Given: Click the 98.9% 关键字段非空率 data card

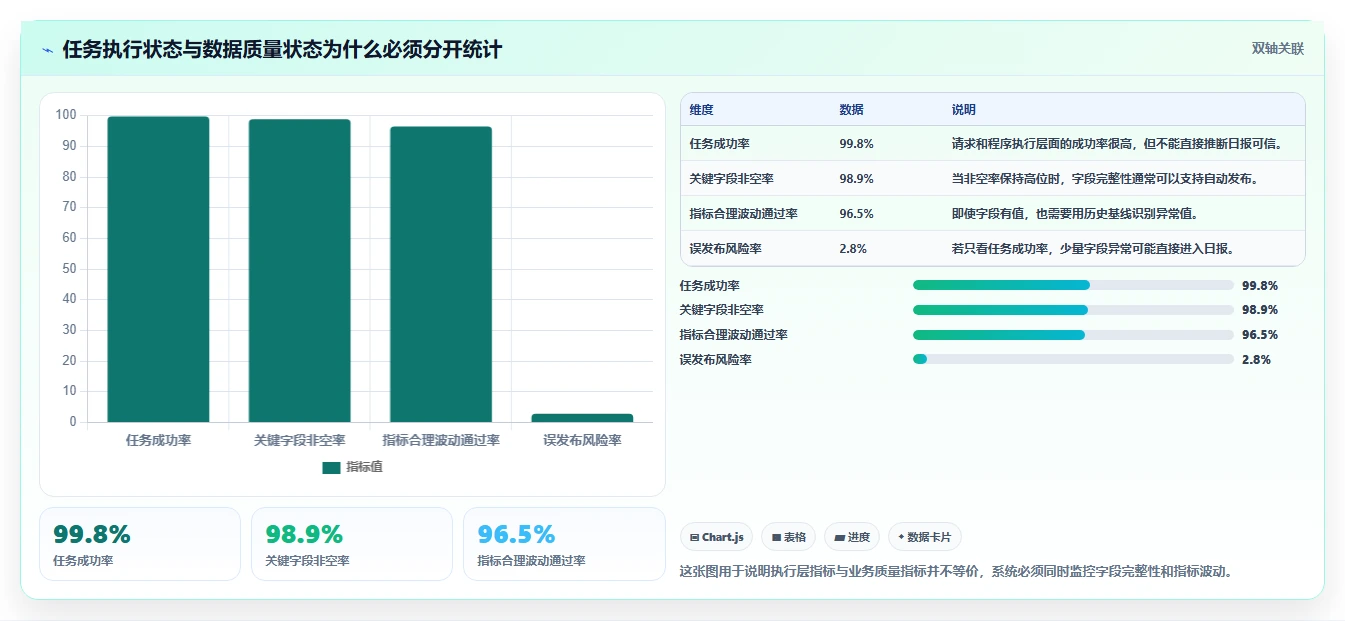Looking at the screenshot, I should 352,544.
